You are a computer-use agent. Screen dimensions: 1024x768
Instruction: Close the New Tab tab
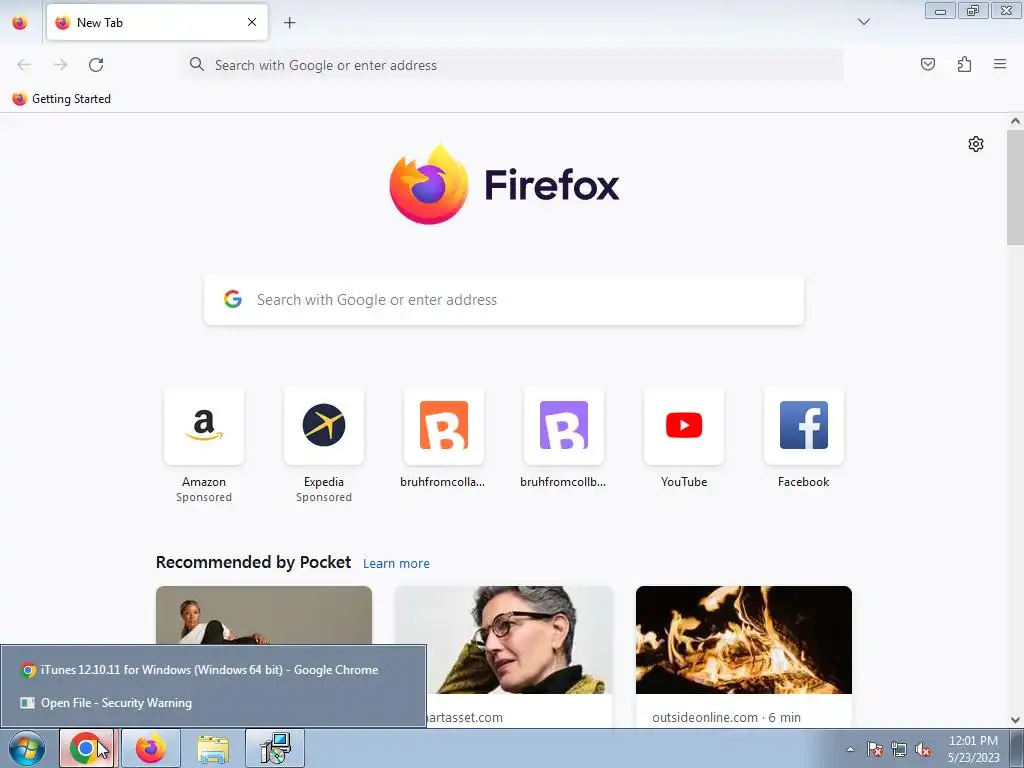252,22
